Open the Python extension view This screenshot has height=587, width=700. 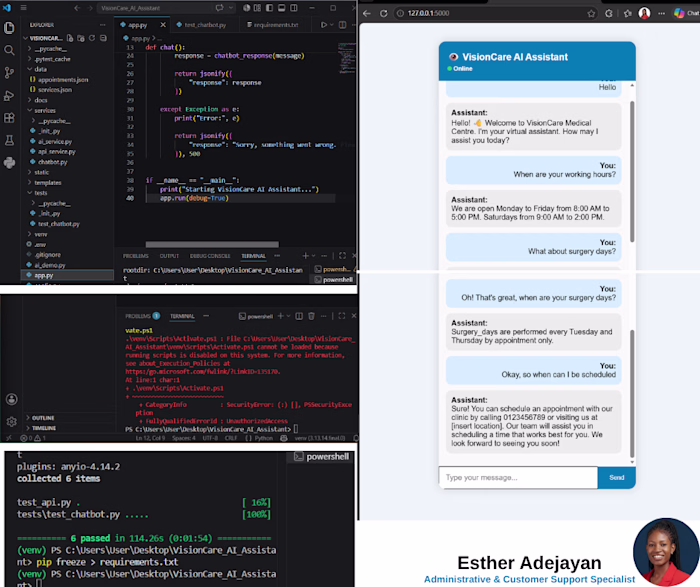9,163
